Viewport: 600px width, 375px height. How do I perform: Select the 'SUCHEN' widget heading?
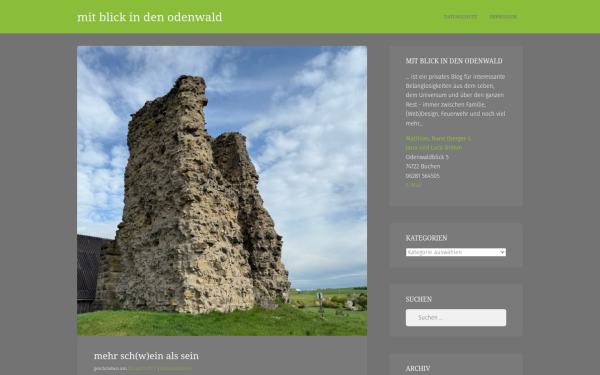[419, 299]
